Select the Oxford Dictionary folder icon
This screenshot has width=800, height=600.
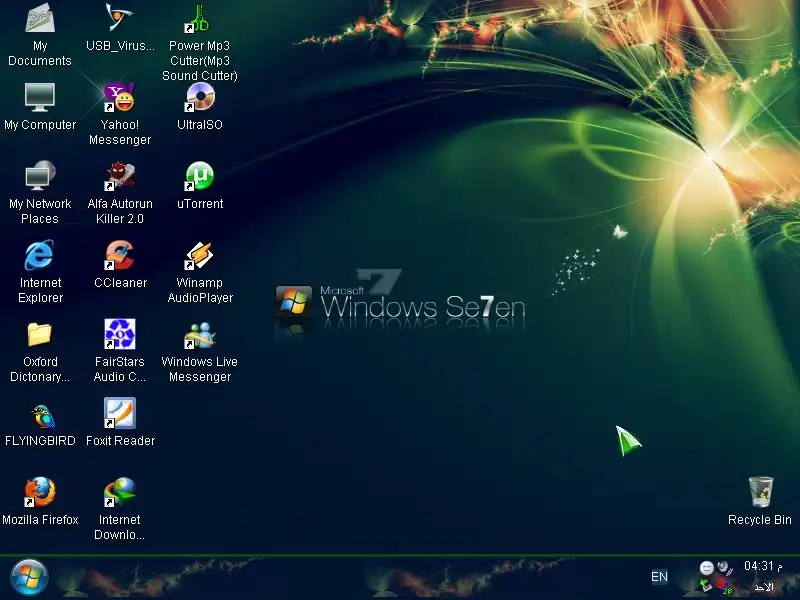coord(40,334)
